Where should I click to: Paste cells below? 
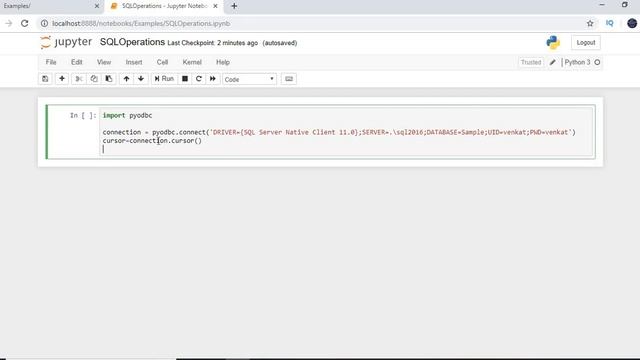pyautogui.click(x=109, y=79)
